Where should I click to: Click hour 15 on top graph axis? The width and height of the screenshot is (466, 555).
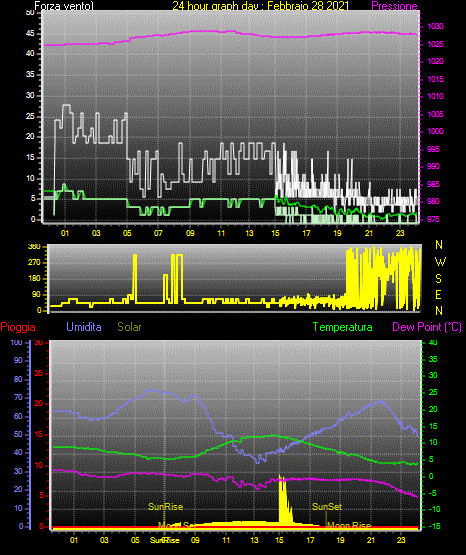275,233
